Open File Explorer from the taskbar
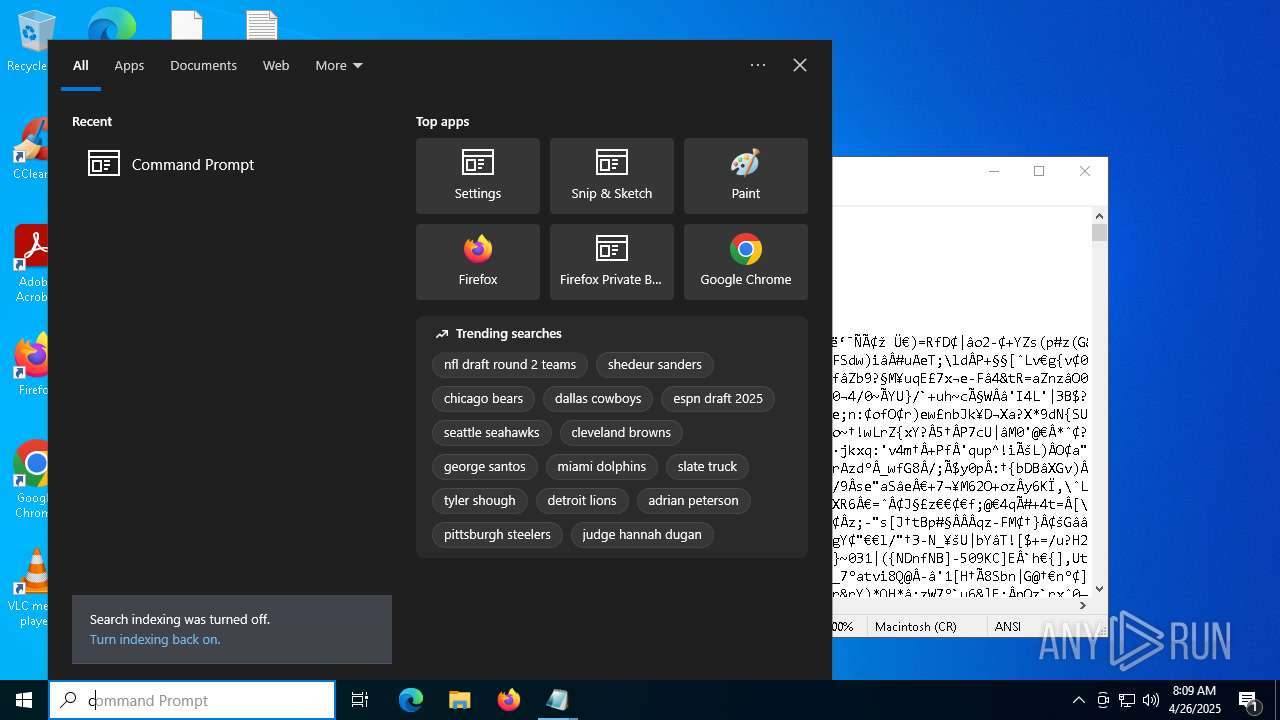 click(460, 700)
